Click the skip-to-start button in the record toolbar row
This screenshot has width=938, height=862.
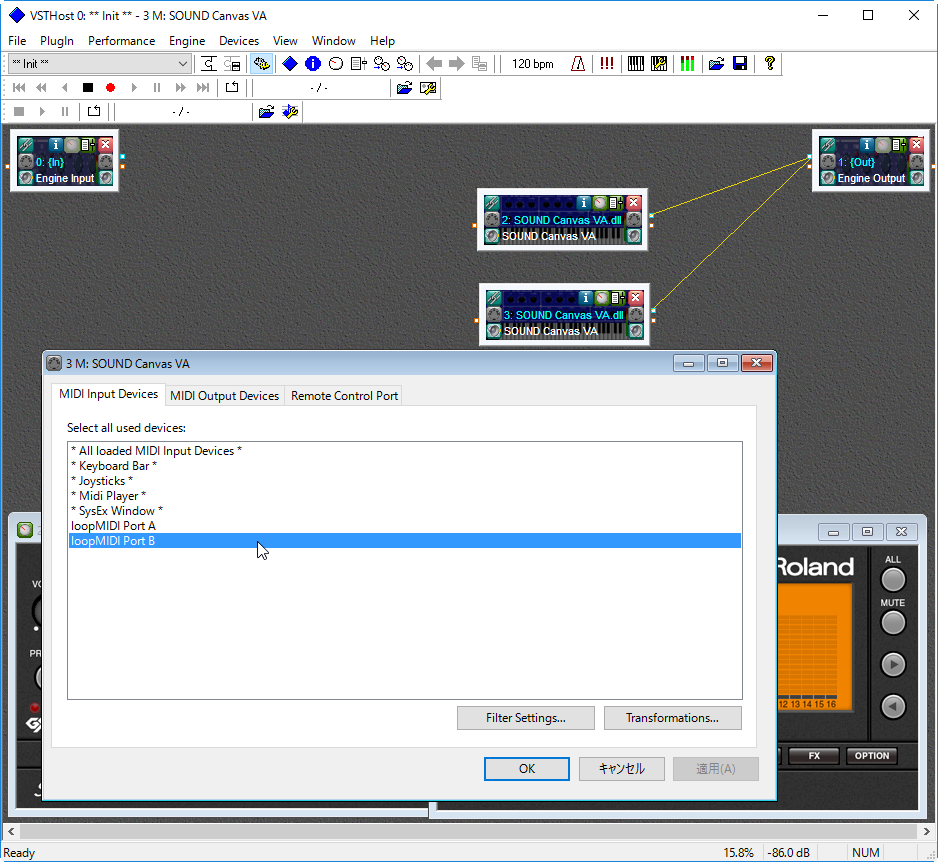coord(19,87)
